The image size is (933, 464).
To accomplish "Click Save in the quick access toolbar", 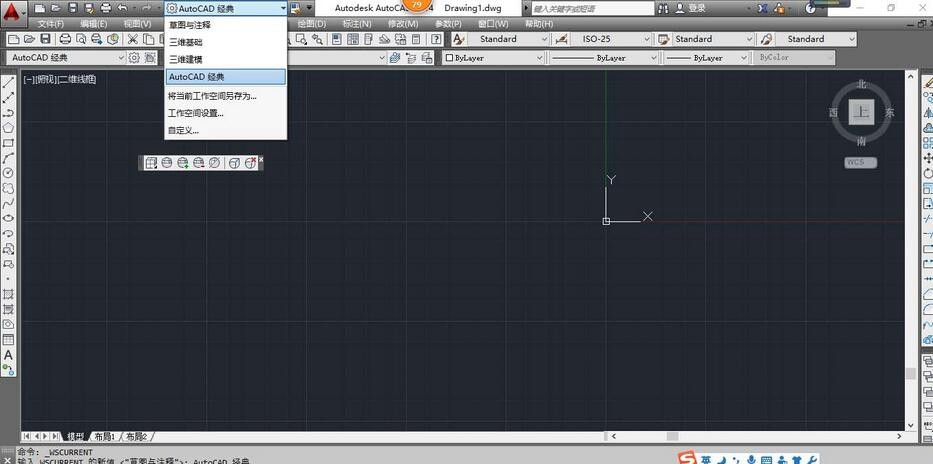I will pos(73,8).
